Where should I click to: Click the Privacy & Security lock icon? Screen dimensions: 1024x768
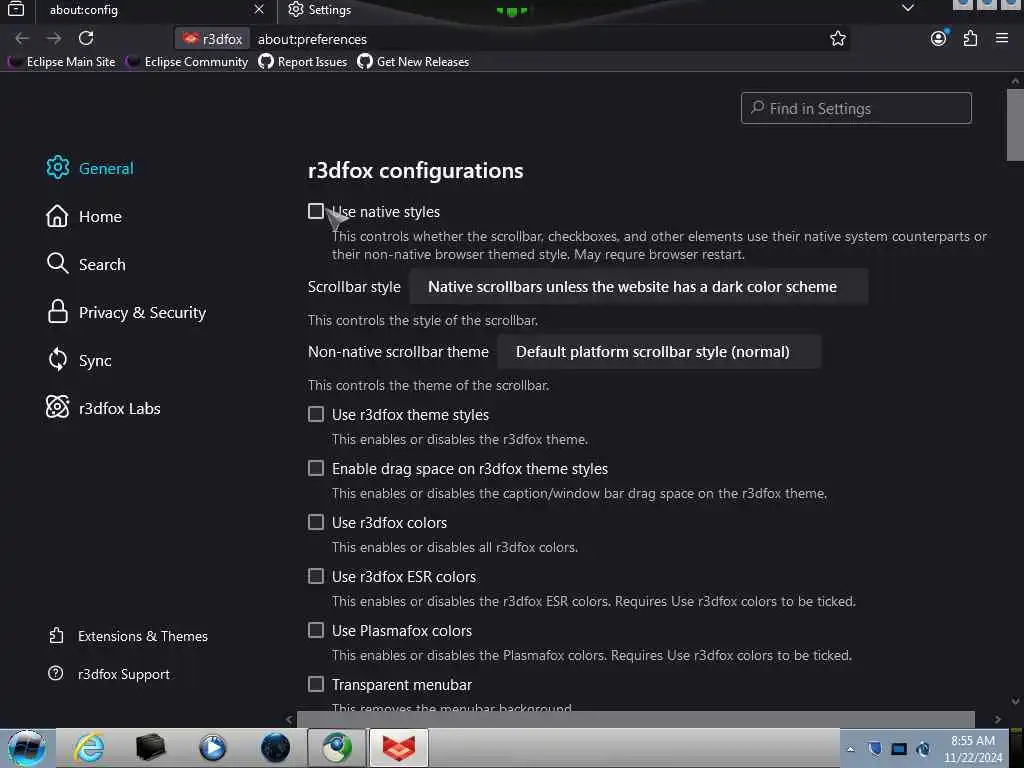(x=57, y=312)
